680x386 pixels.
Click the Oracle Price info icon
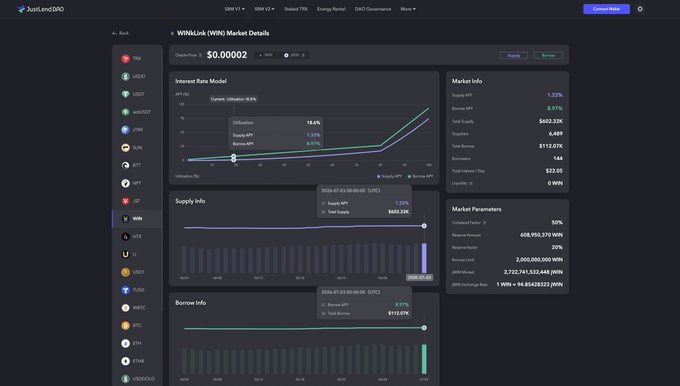(x=200, y=55)
